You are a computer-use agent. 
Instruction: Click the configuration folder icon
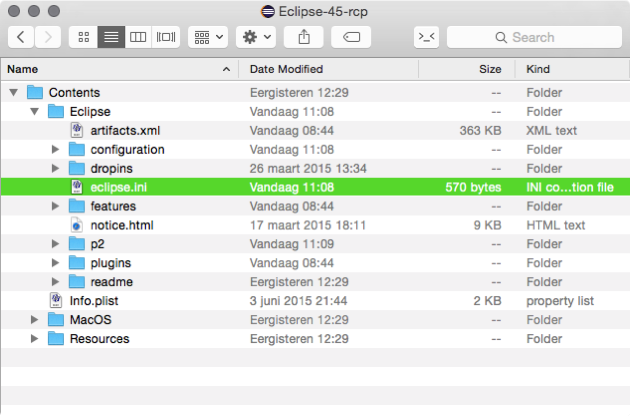click(77, 149)
